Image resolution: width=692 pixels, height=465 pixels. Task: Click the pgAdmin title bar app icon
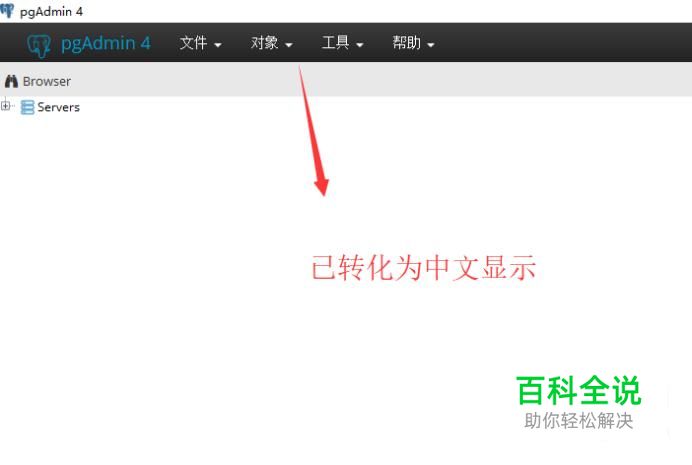click(7, 11)
